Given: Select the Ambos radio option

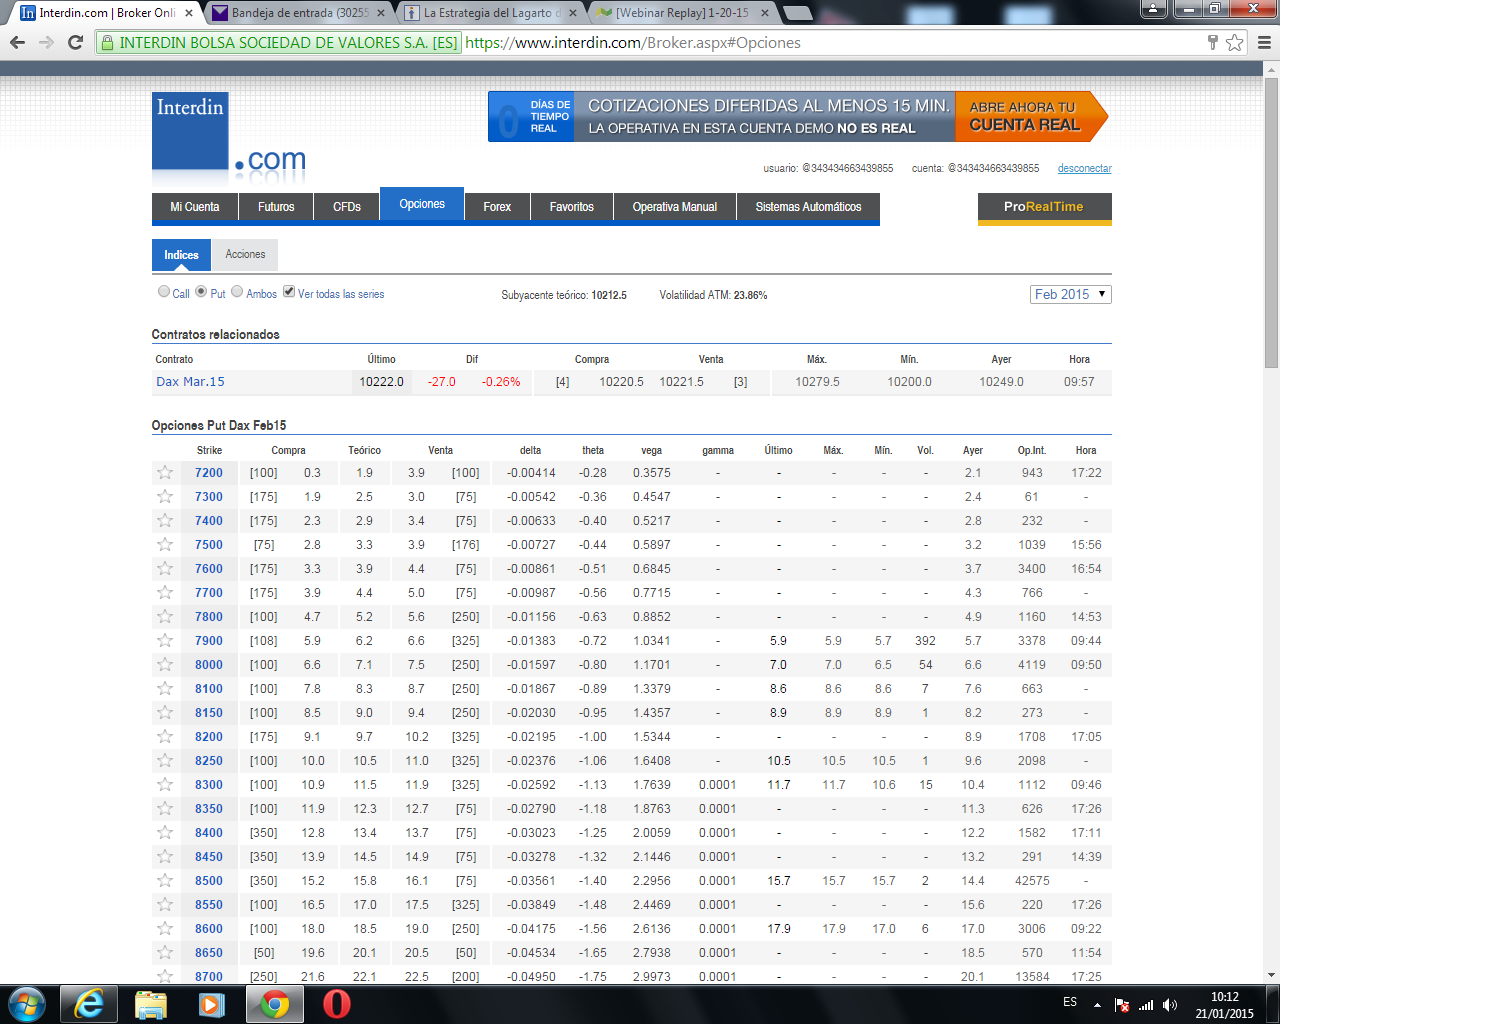Looking at the screenshot, I should coord(237,292).
